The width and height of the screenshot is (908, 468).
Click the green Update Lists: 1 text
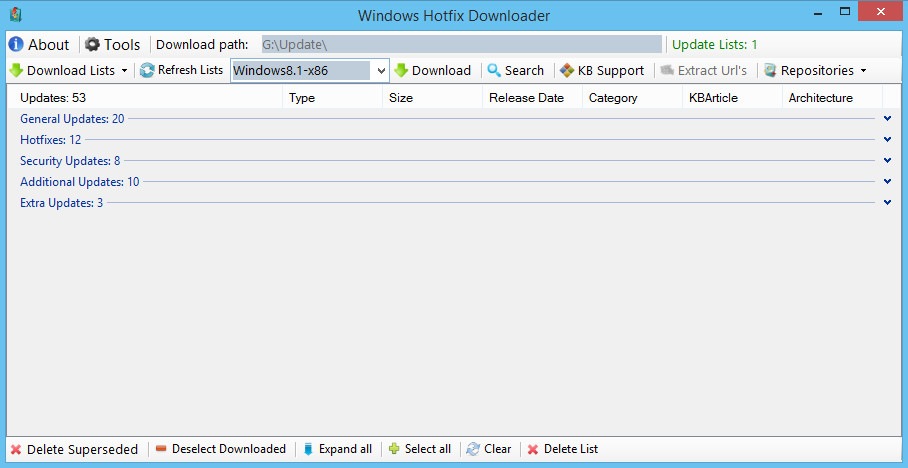click(x=715, y=45)
